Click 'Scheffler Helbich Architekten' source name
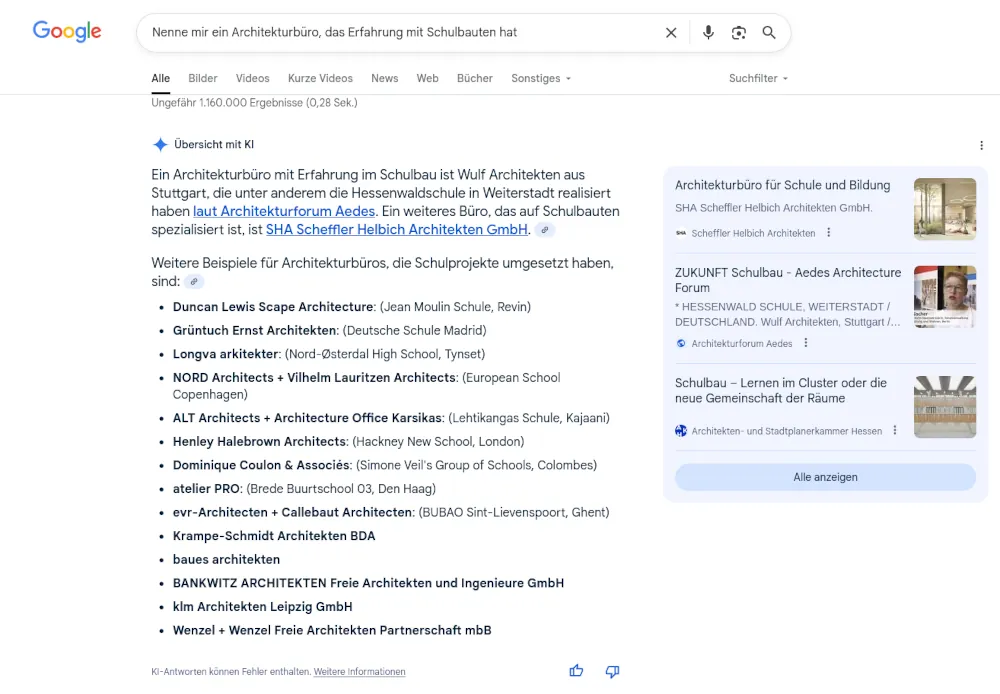The width and height of the screenshot is (1000, 694). coord(753,233)
